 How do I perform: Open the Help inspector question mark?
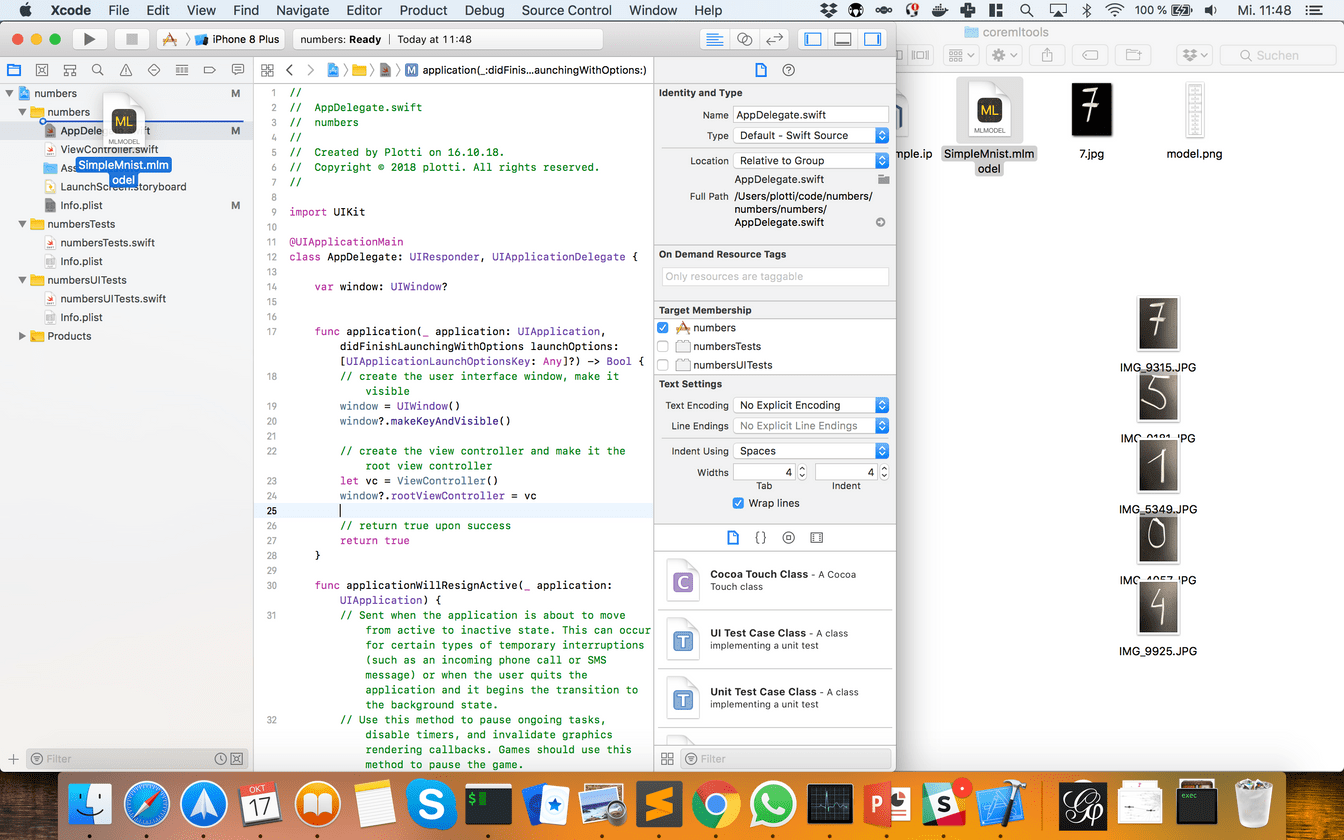coord(789,70)
